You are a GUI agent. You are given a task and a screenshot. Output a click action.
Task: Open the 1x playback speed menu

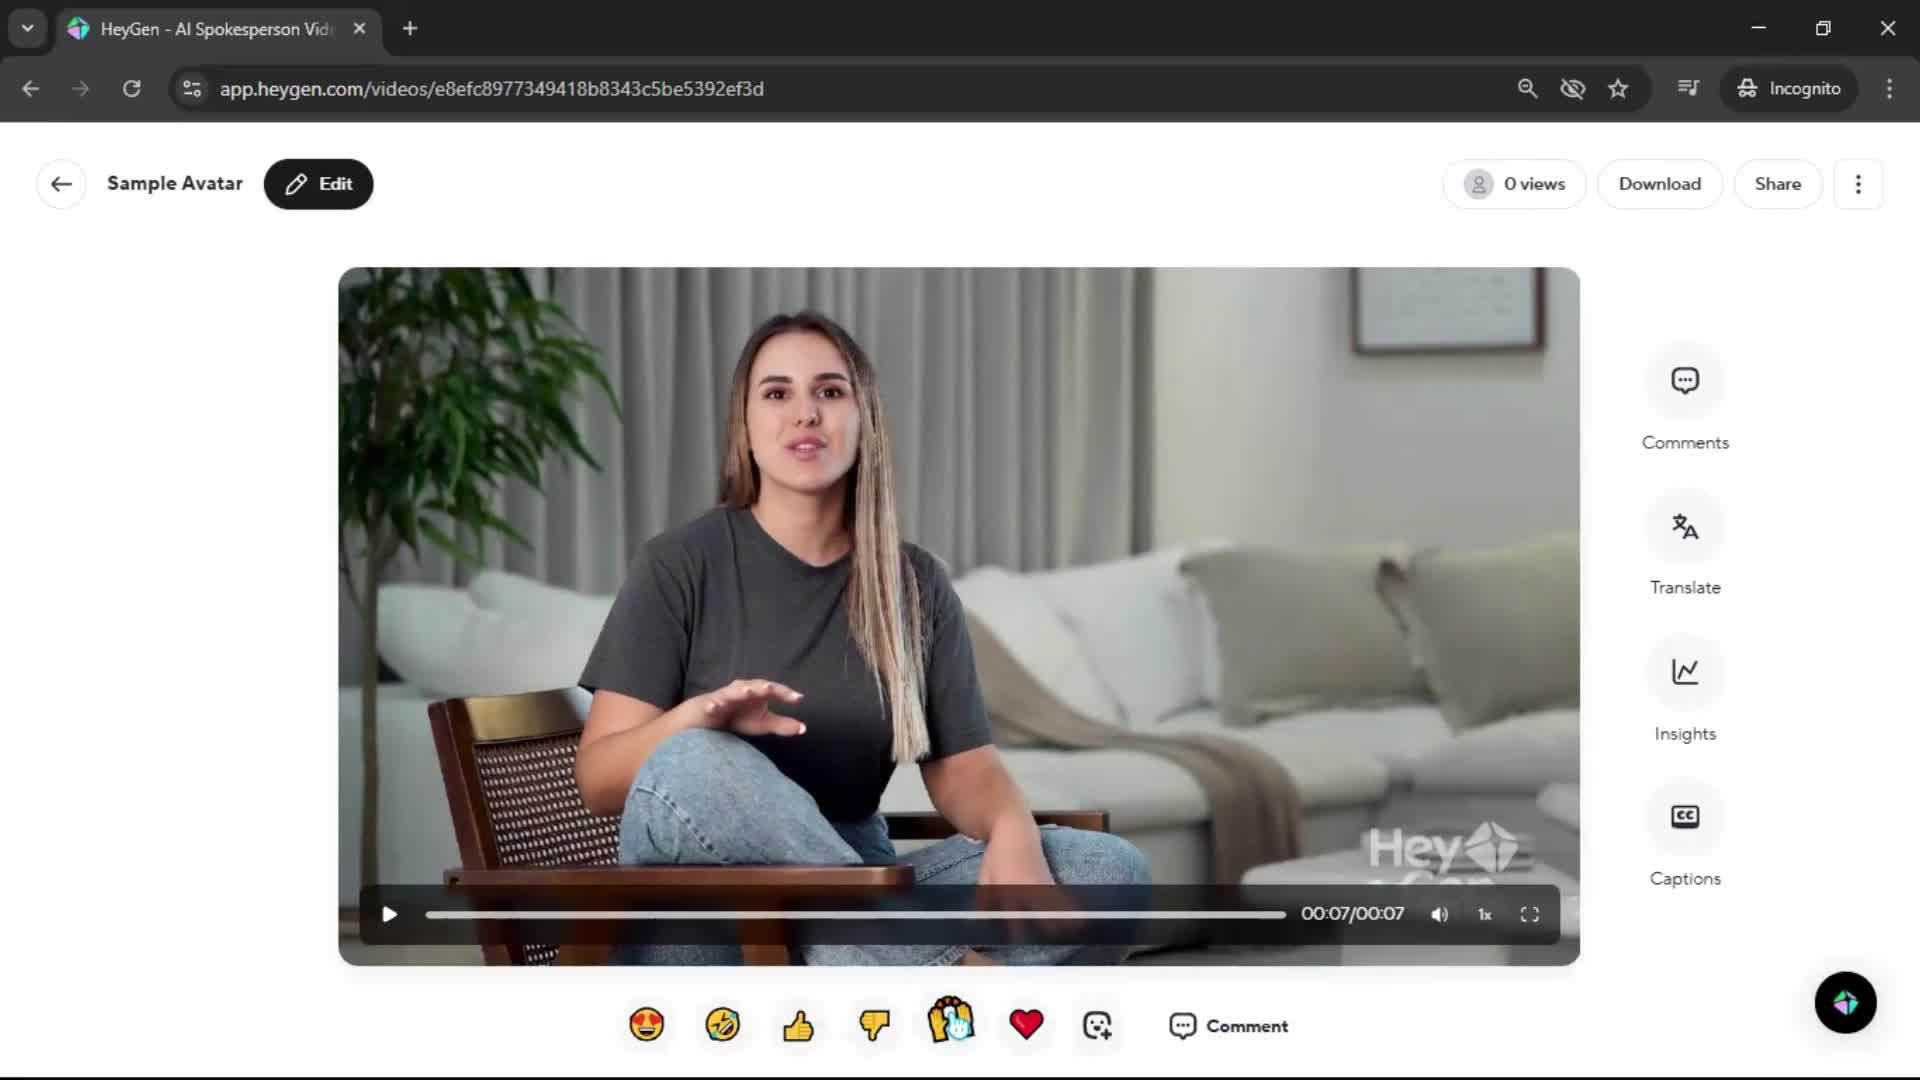pos(1485,915)
